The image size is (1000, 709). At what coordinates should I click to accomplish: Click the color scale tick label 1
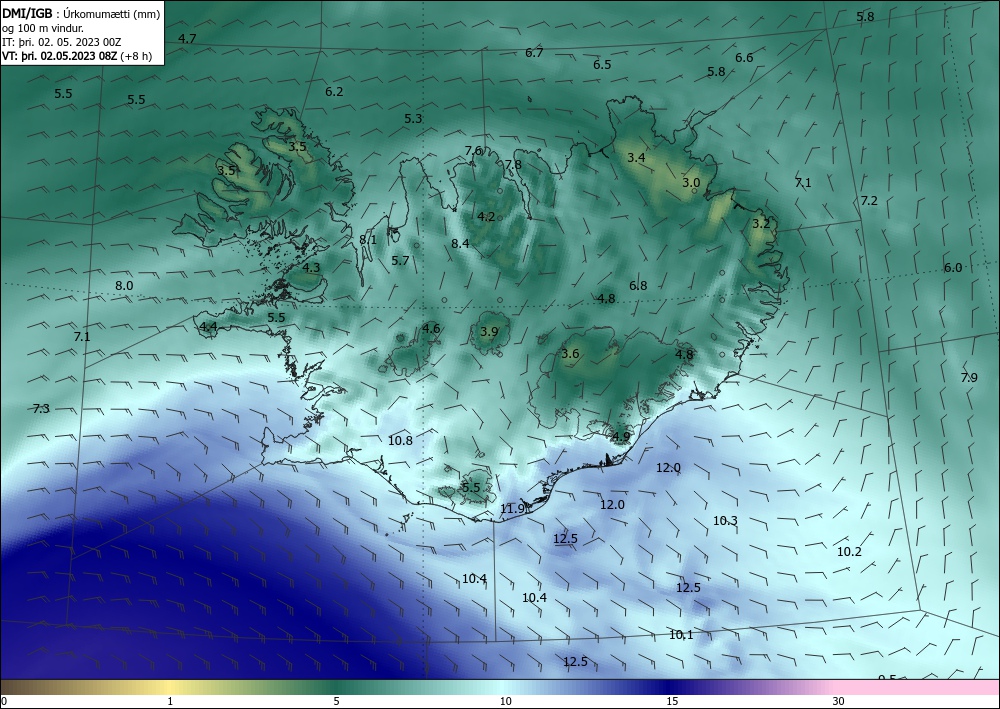pyautogui.click(x=170, y=701)
